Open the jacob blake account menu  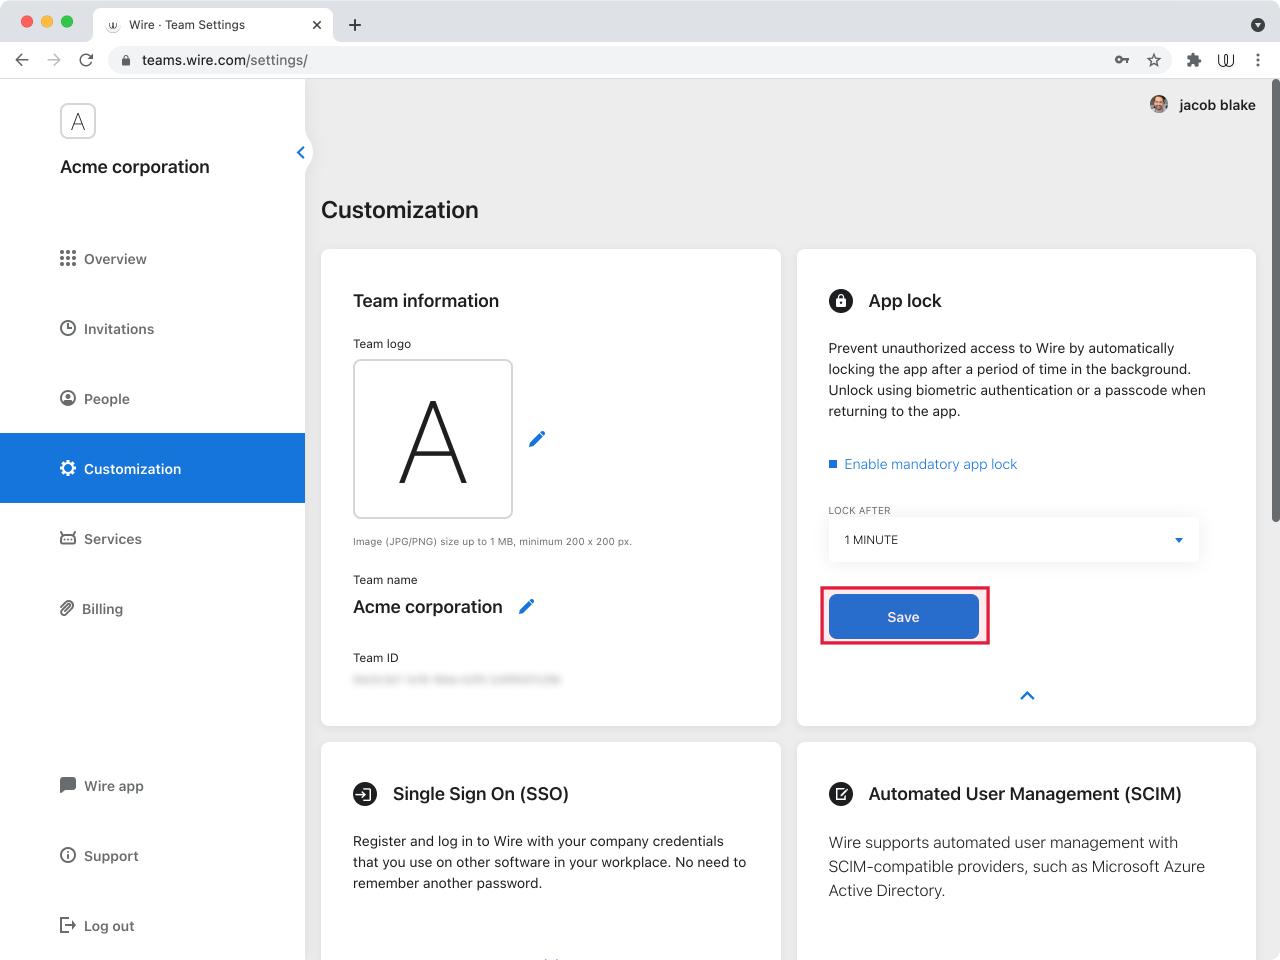pos(1203,105)
